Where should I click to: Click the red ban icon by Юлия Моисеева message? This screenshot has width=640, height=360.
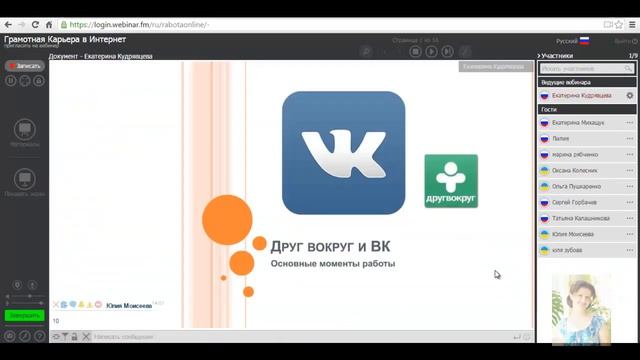pos(98,304)
